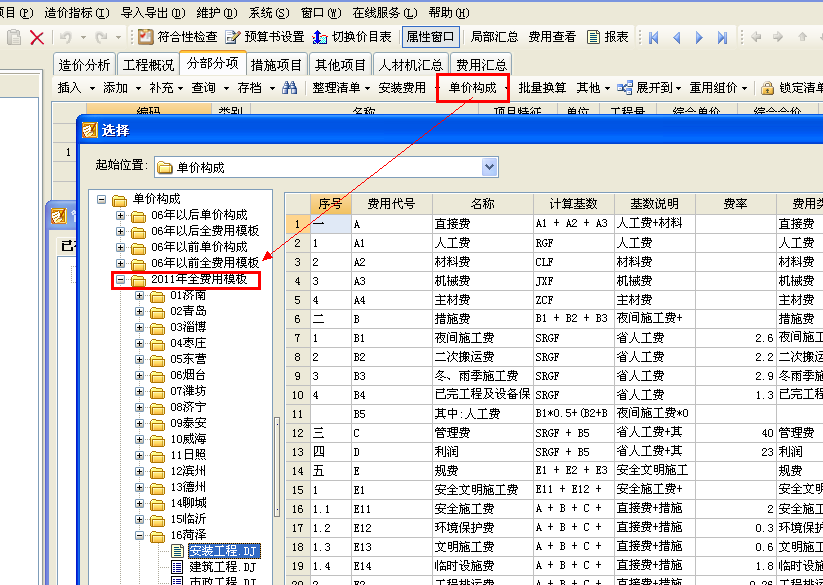Screen dimensions: 823x585
Task: Toggle the 属性窗口 button
Action: coord(430,37)
